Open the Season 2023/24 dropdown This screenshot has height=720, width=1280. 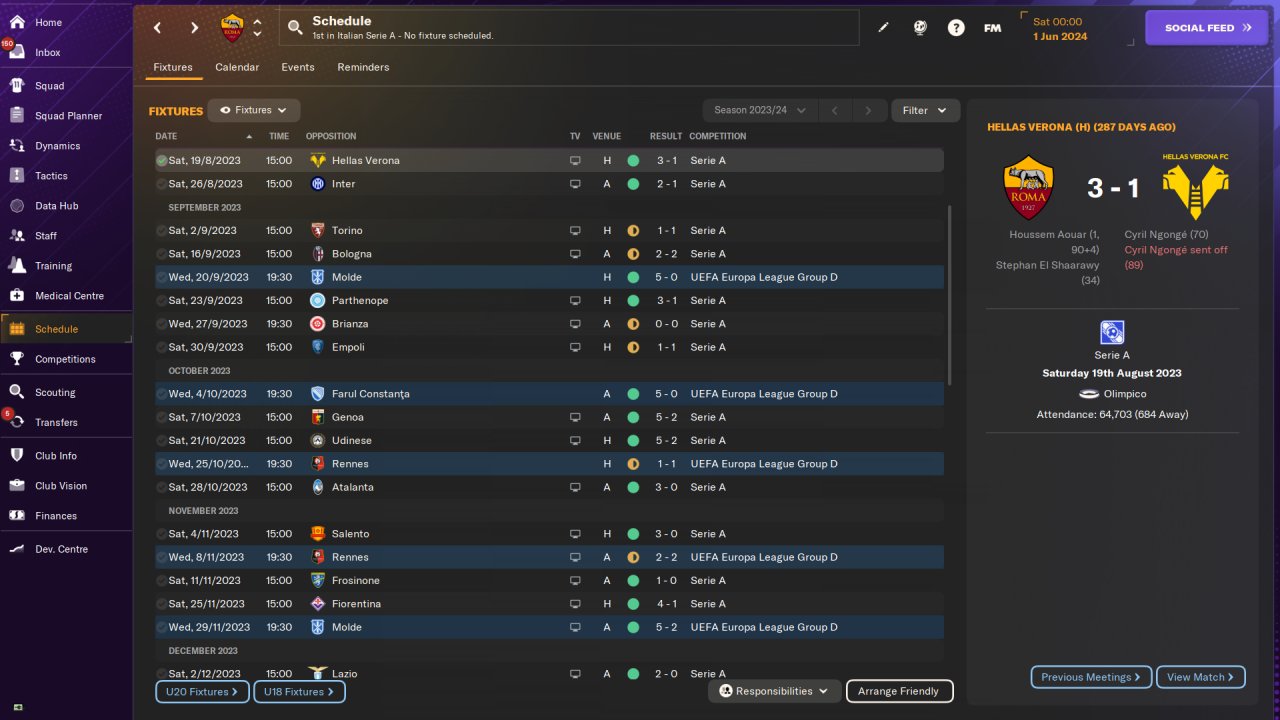coord(760,110)
